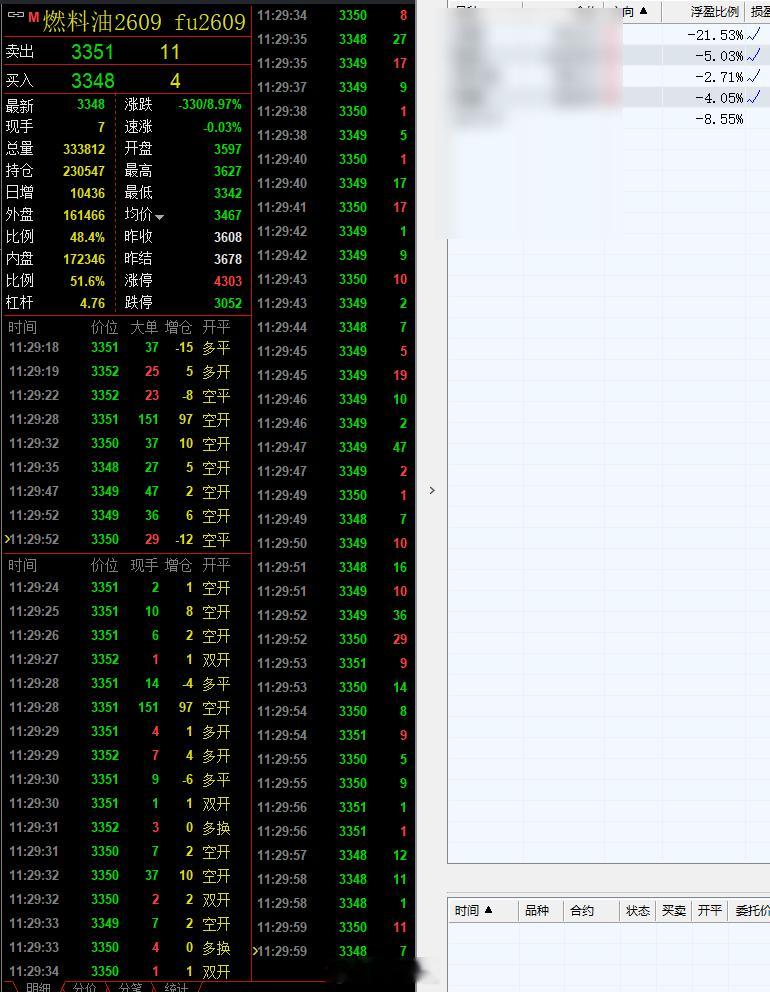
Task: Click the 卖出 ask price 3351
Action: [x=92, y=52]
